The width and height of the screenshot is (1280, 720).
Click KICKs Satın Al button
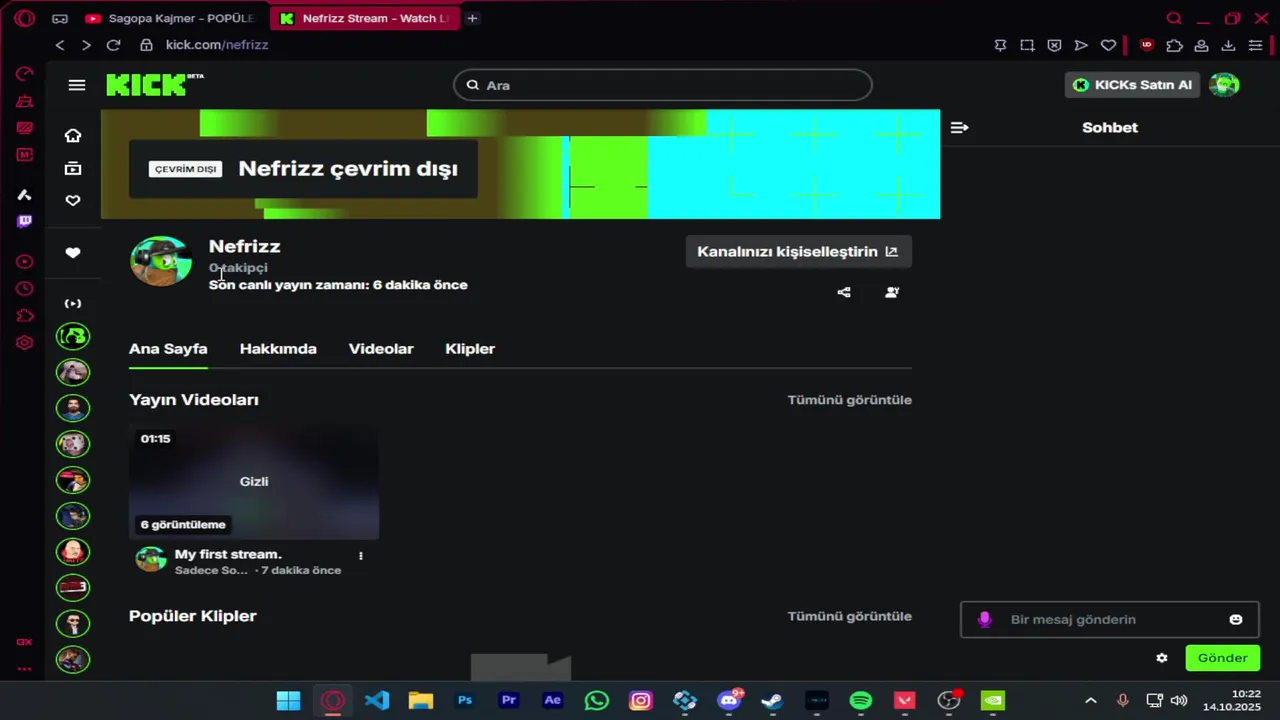point(1132,85)
